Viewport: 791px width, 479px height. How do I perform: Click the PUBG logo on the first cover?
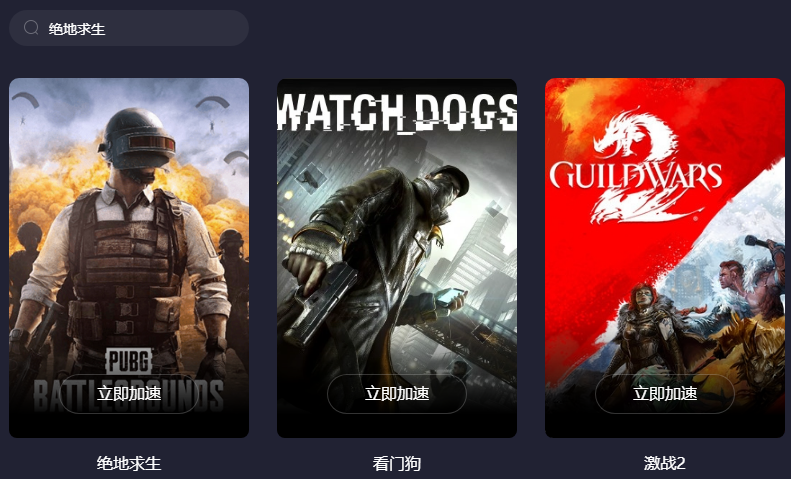click(129, 361)
